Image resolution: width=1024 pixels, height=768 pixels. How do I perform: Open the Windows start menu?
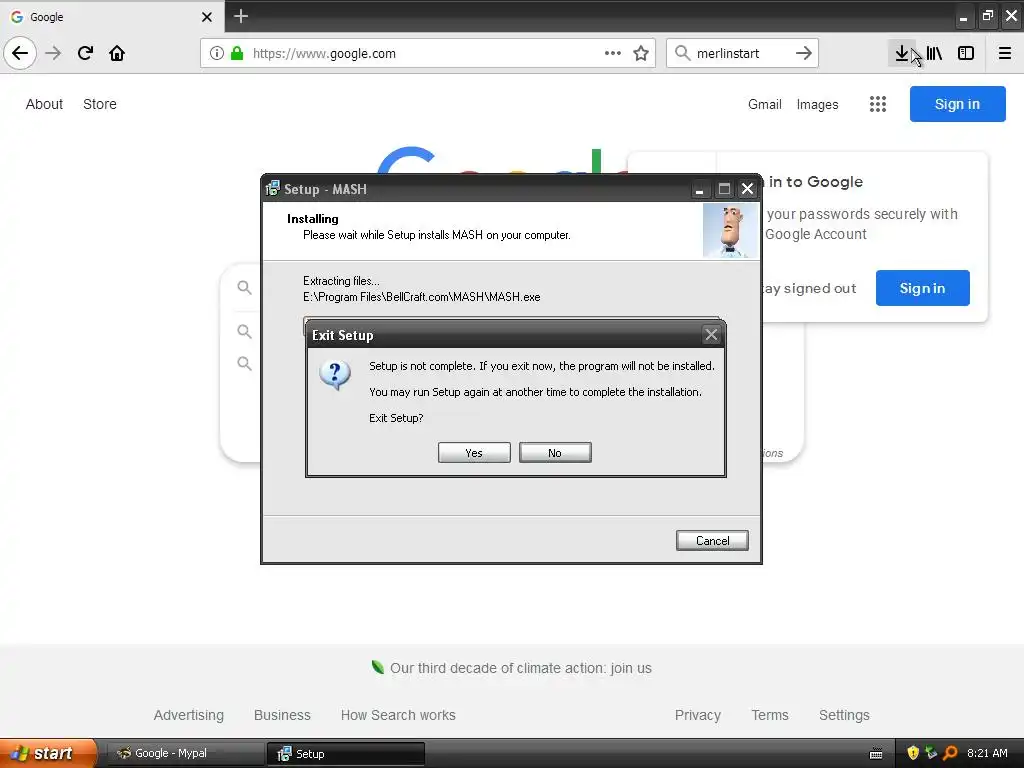click(x=48, y=753)
